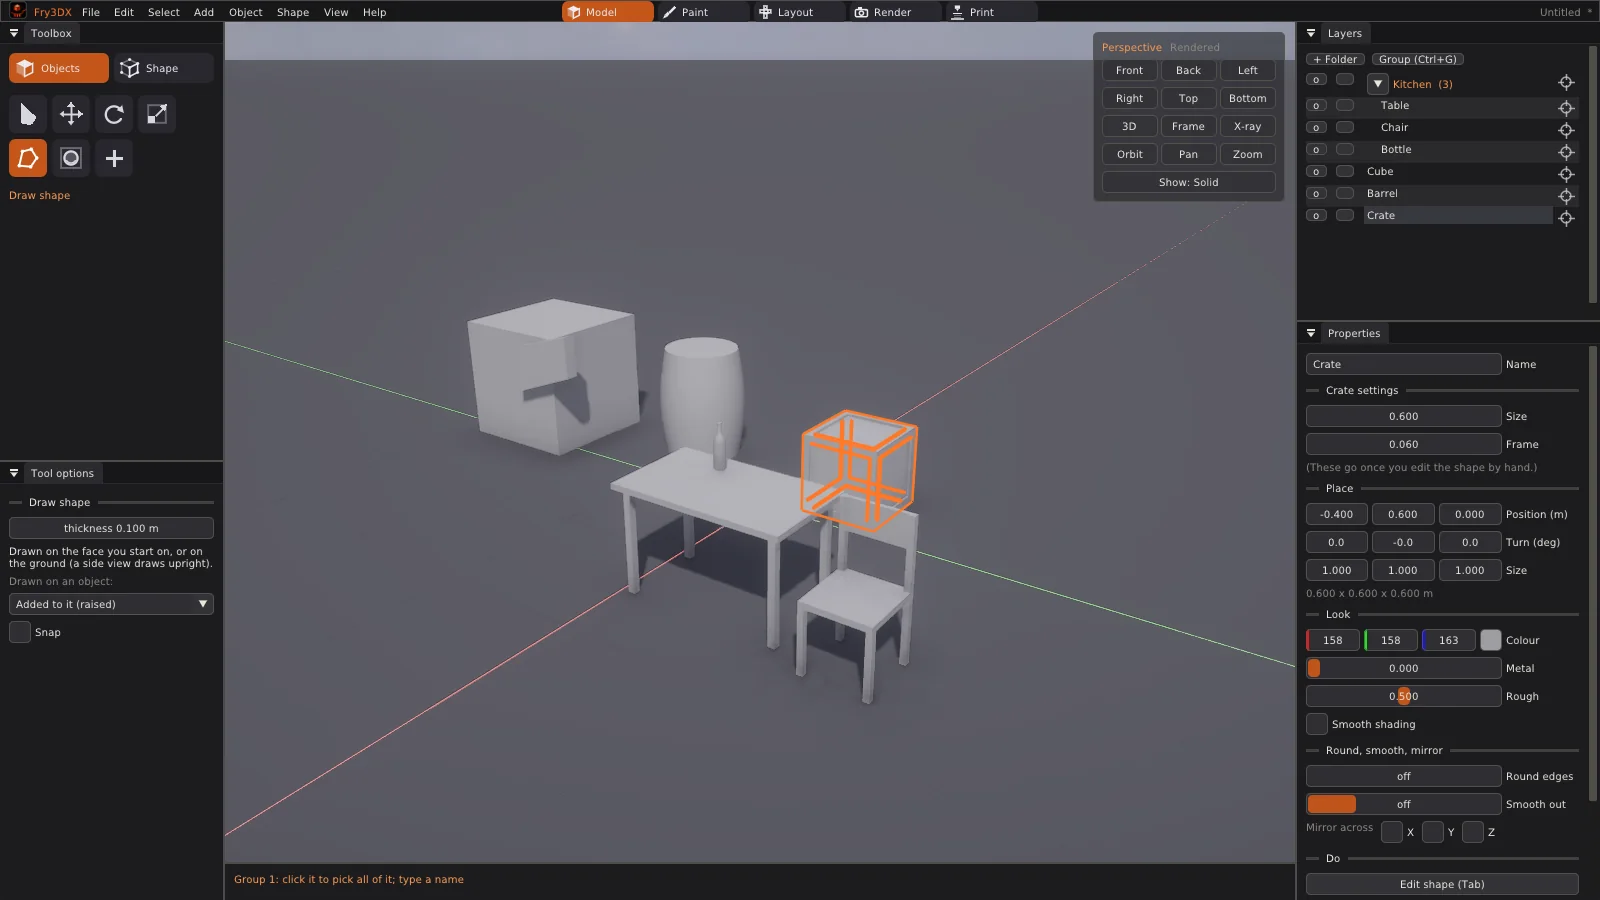Locate the Crate layer target icon
The width and height of the screenshot is (1600, 900).
coord(1566,217)
